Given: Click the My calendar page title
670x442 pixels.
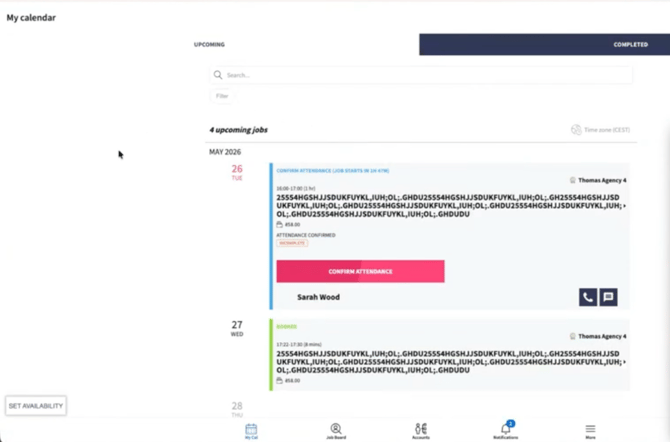Looking at the screenshot, I should [x=31, y=18].
